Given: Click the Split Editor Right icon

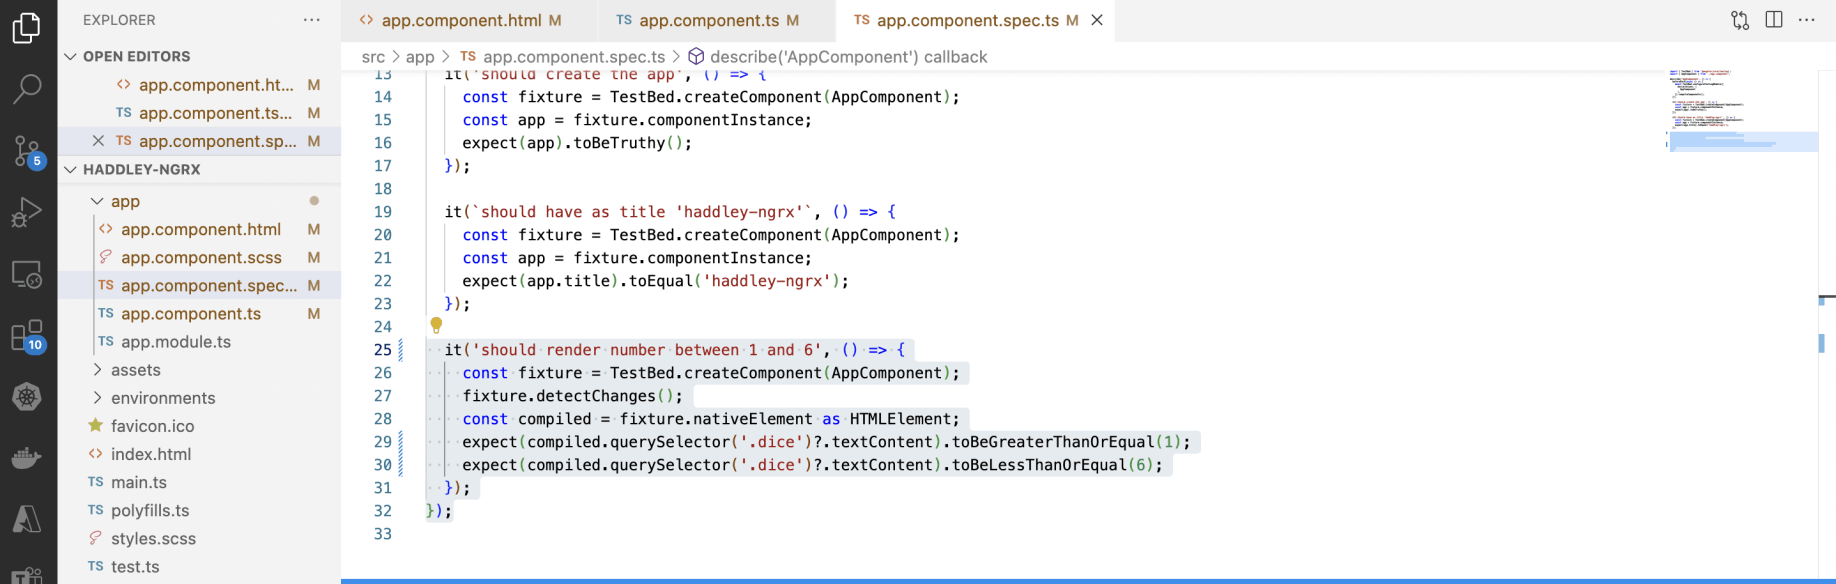Looking at the screenshot, I should point(1774,20).
